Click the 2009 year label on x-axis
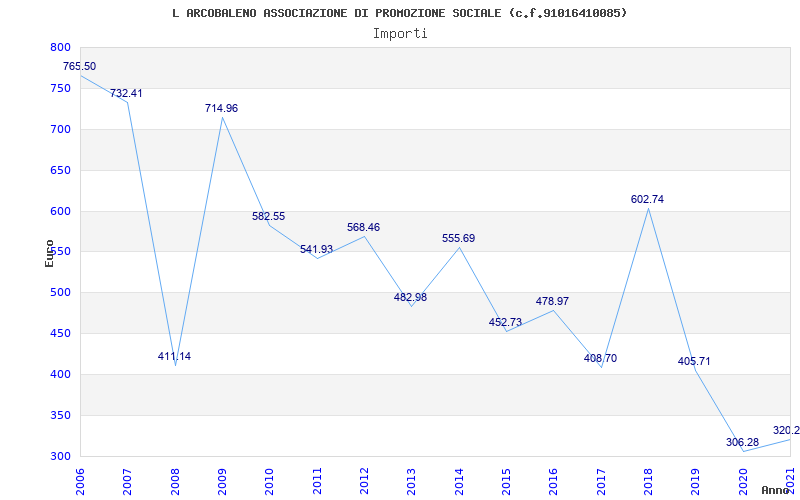Screen dimensions: 800x500 point(222,482)
